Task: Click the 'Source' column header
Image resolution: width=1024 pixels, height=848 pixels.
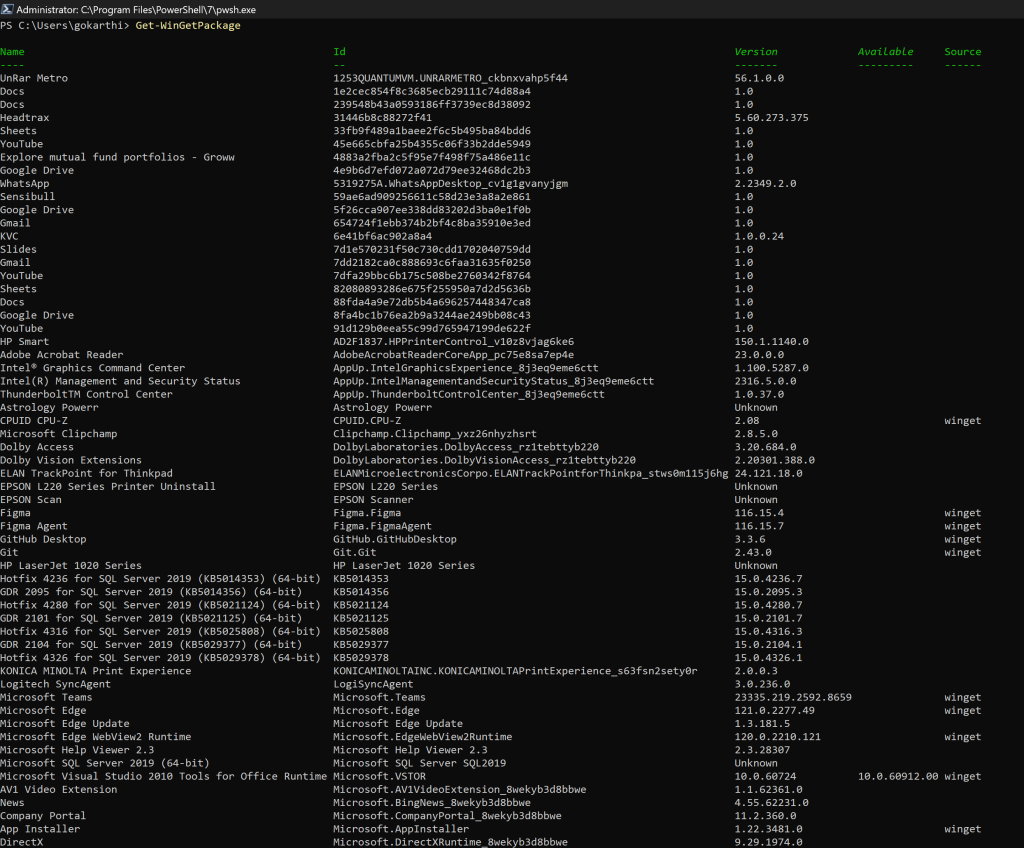Action: click(963, 52)
